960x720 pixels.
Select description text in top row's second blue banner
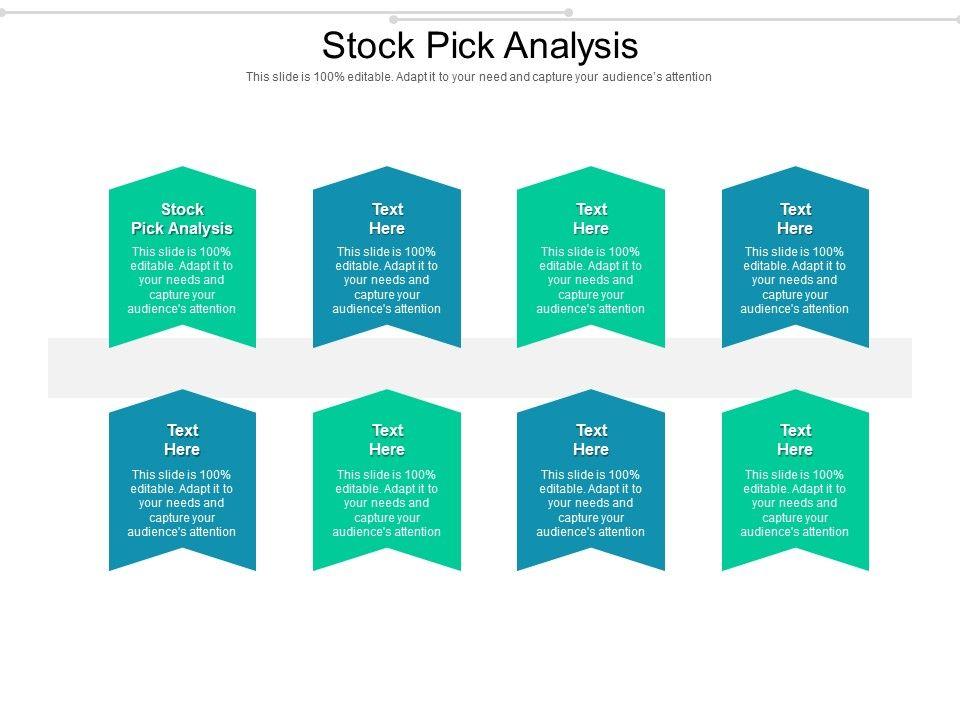coord(387,281)
